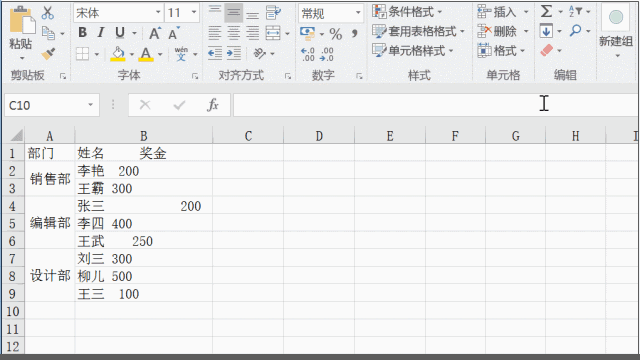The height and width of the screenshot is (360, 640).
Task: Click the AutoSum sigma icon
Action: pyautogui.click(x=546, y=11)
